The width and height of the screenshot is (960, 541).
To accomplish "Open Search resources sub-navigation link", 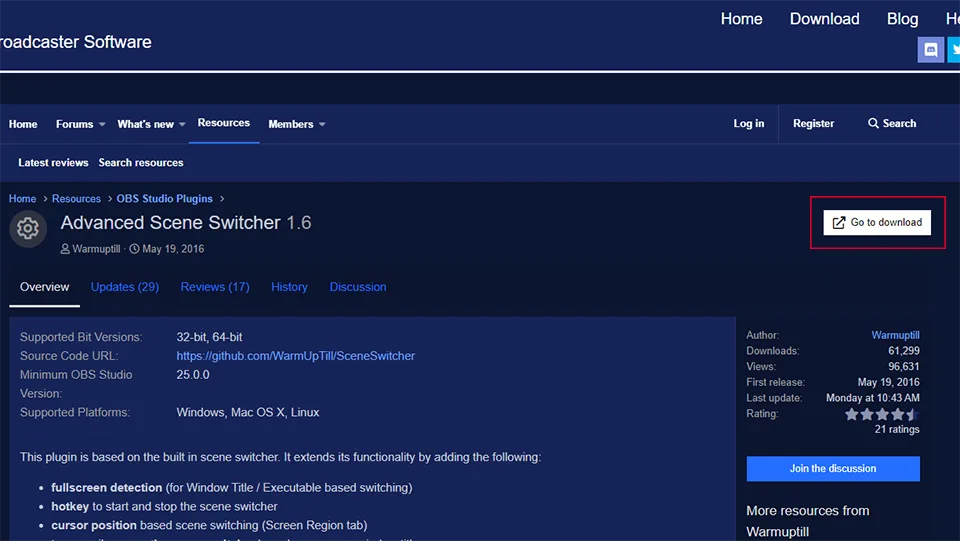I will tap(141, 163).
